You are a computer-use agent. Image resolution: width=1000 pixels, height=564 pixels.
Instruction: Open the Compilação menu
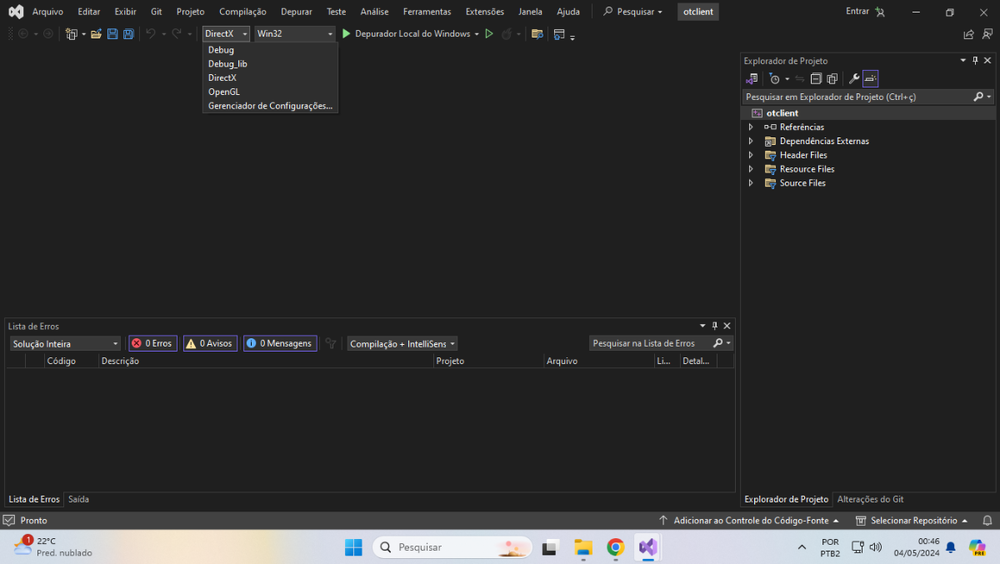(242, 12)
